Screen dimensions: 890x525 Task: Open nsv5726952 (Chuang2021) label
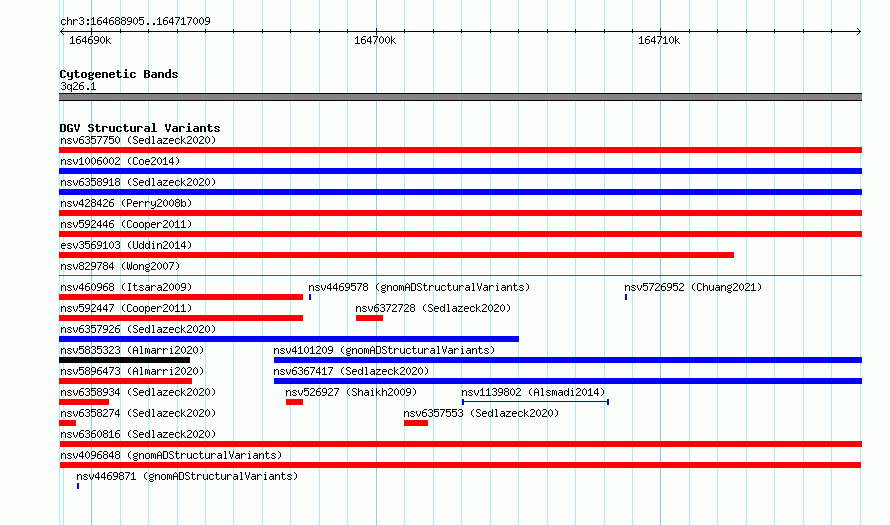click(x=693, y=287)
